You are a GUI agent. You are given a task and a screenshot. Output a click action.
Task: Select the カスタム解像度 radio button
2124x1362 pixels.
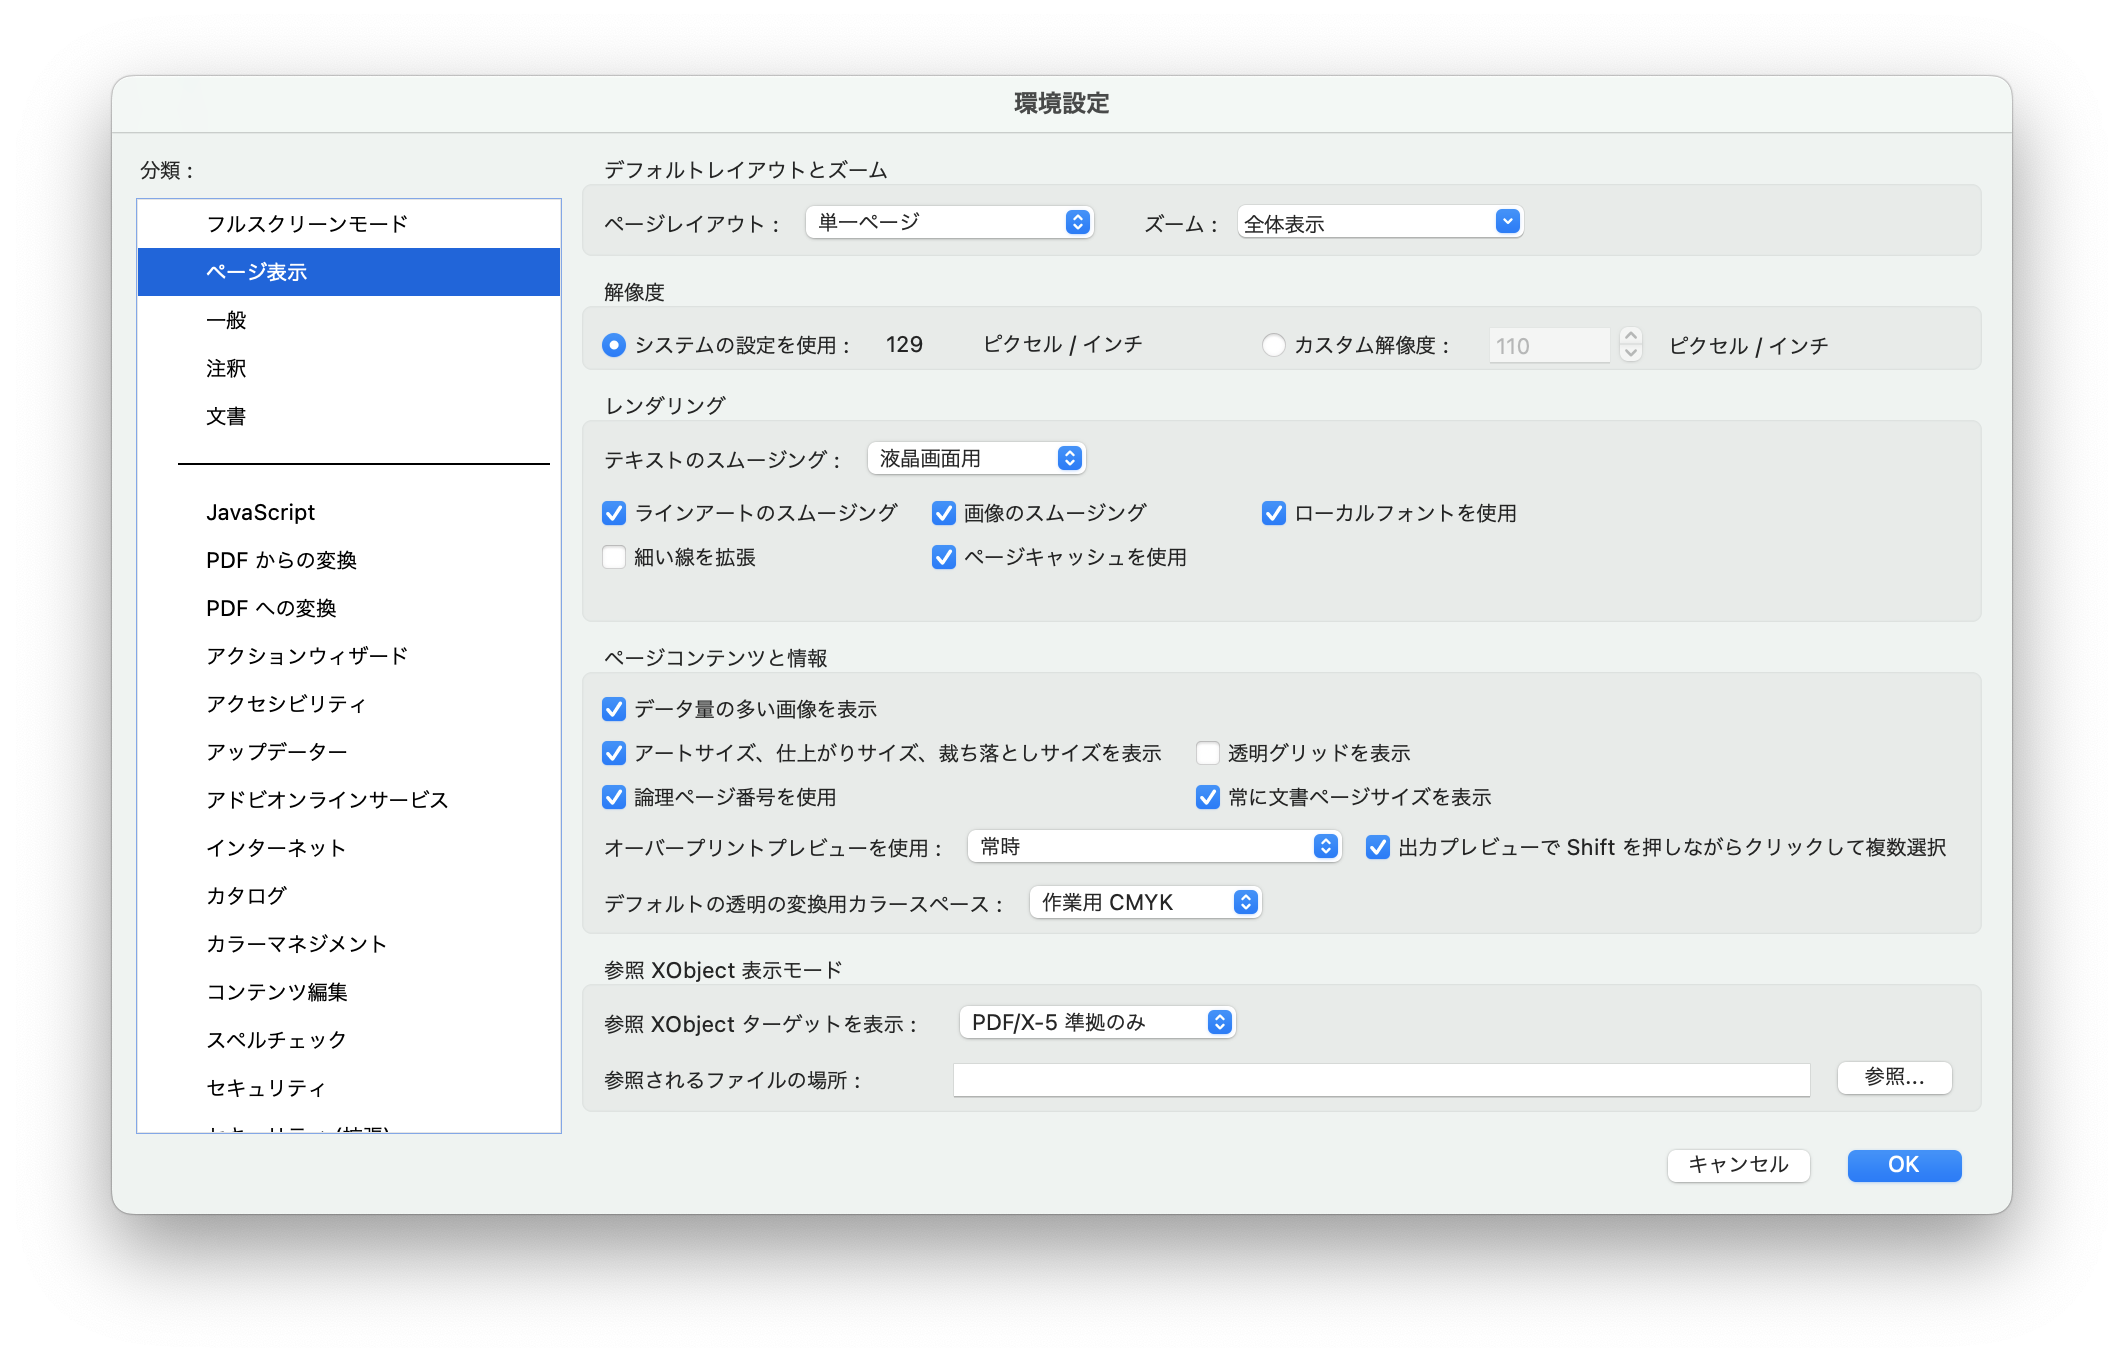point(1274,344)
